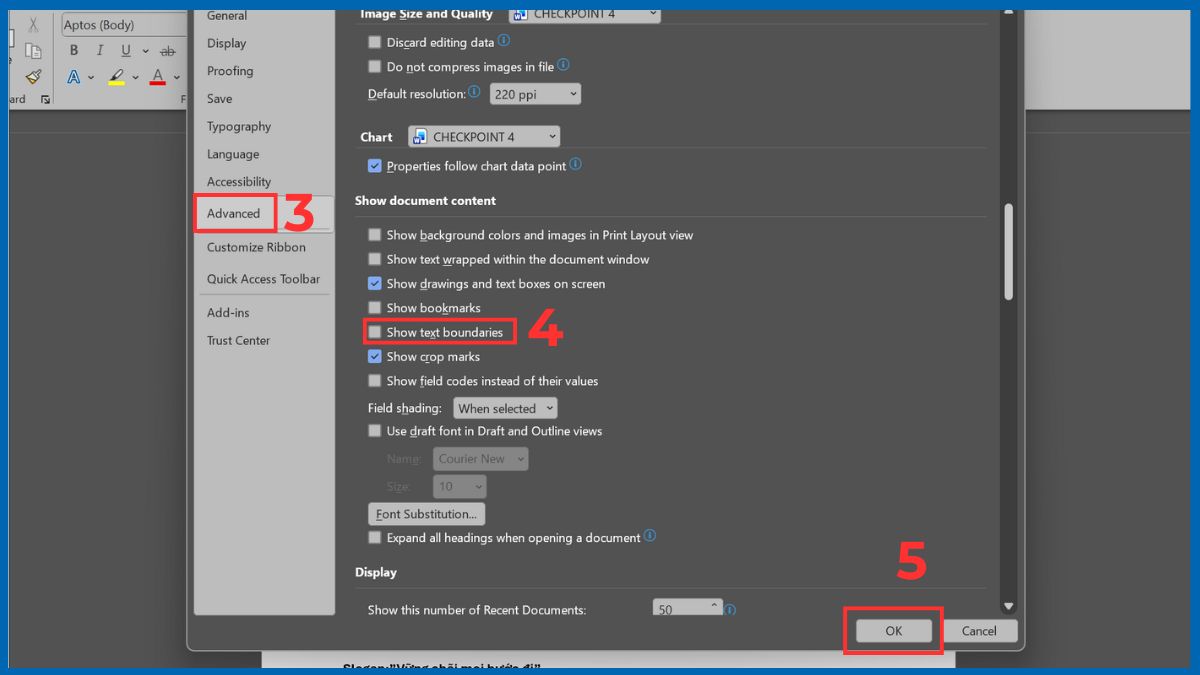
Task: Select the Proofing options category
Action: click(230, 71)
